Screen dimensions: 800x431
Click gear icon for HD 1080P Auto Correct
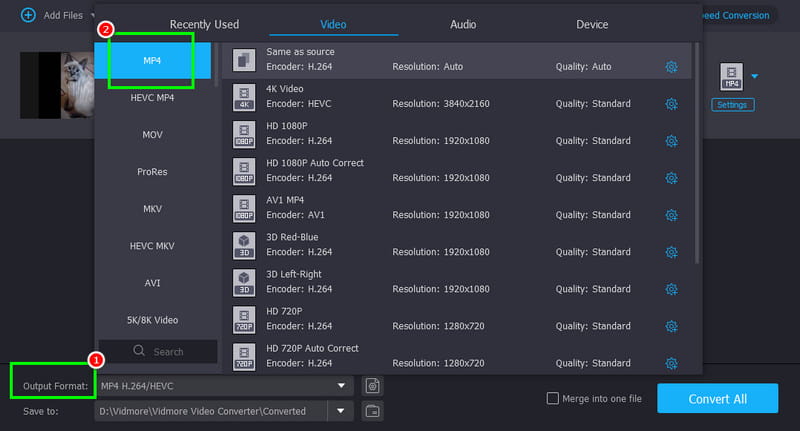pyautogui.click(x=671, y=178)
